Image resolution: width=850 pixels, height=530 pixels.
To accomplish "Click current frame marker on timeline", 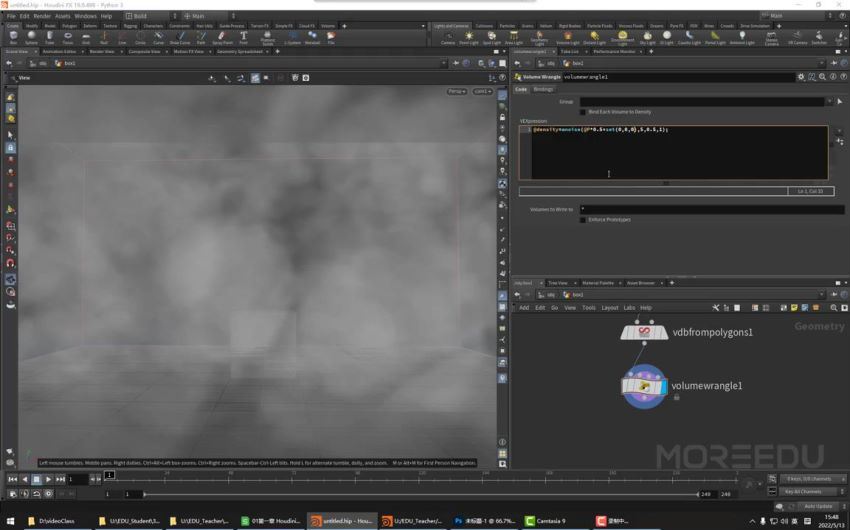I will [110, 475].
